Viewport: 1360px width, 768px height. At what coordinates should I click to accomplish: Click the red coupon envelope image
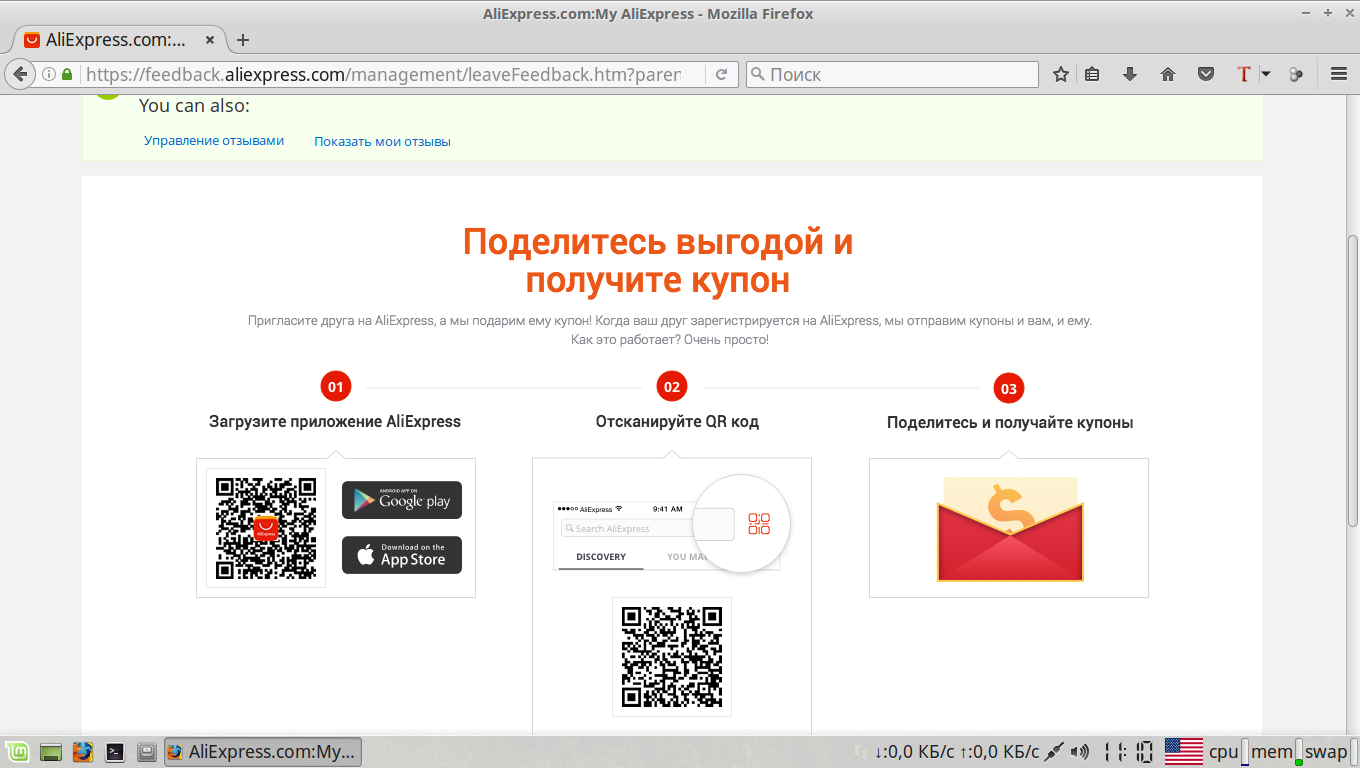1009,530
